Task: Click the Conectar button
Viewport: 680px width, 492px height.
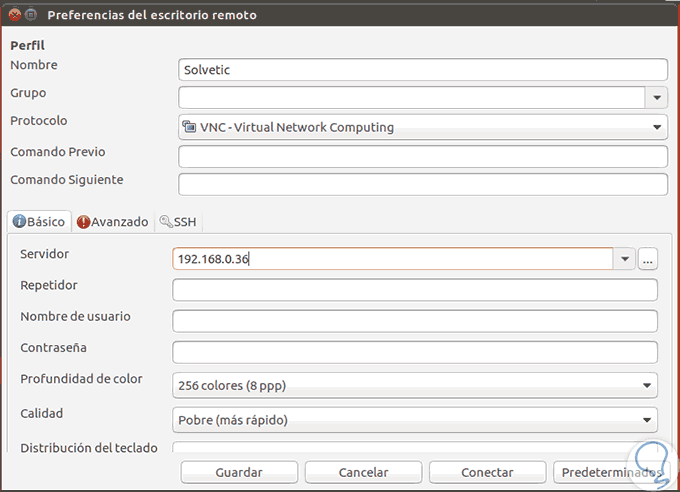Action: [x=487, y=472]
